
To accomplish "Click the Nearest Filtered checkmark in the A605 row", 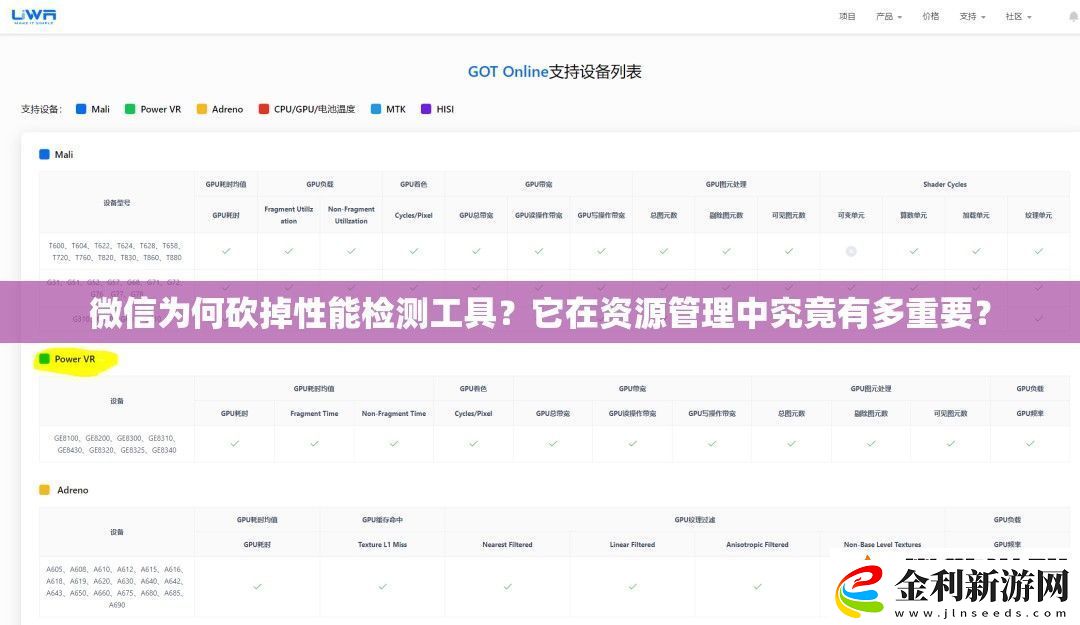I will click(x=508, y=587).
